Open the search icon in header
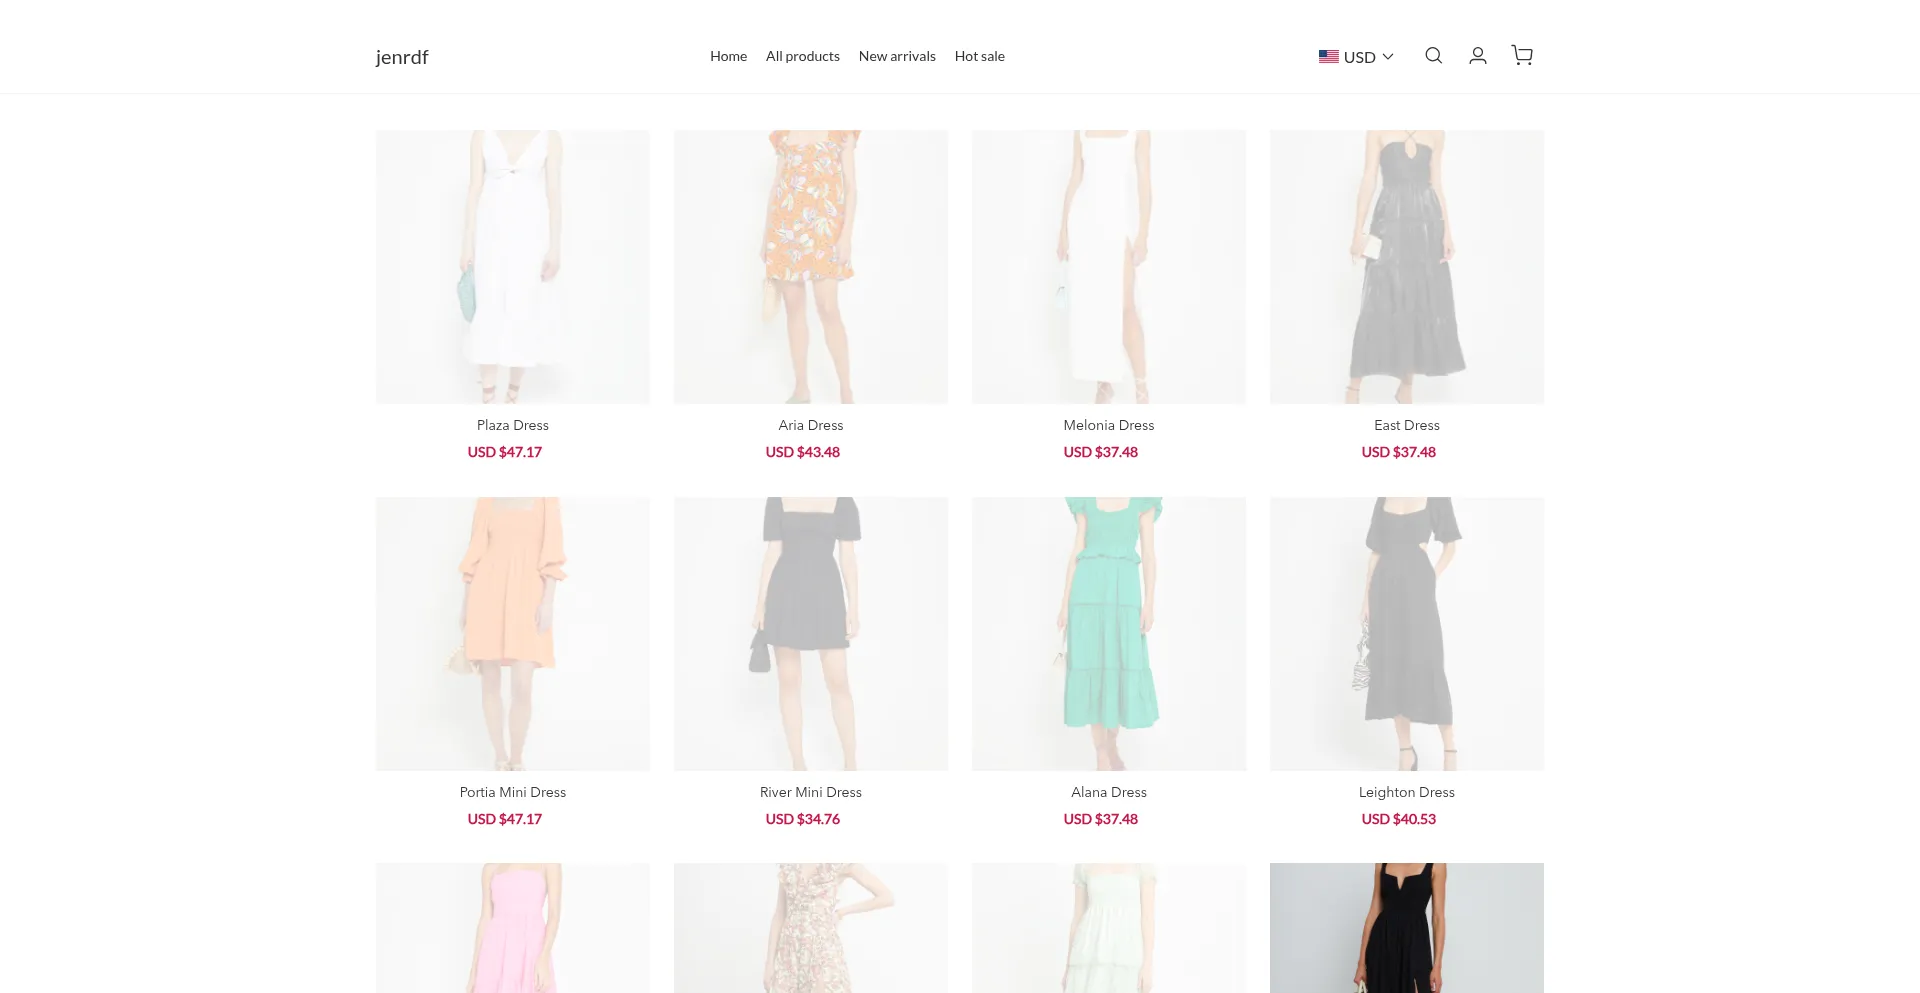The image size is (1920, 993). (1433, 56)
